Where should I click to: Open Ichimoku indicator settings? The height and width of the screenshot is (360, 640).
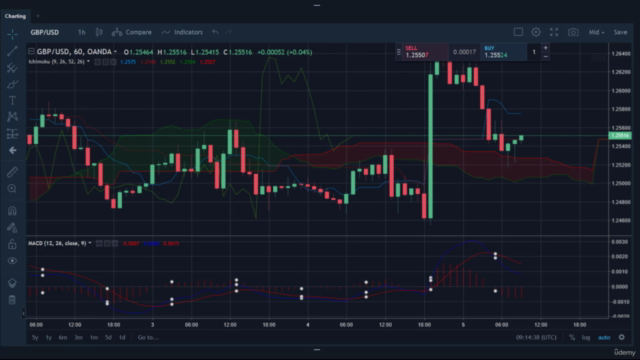tap(106, 62)
